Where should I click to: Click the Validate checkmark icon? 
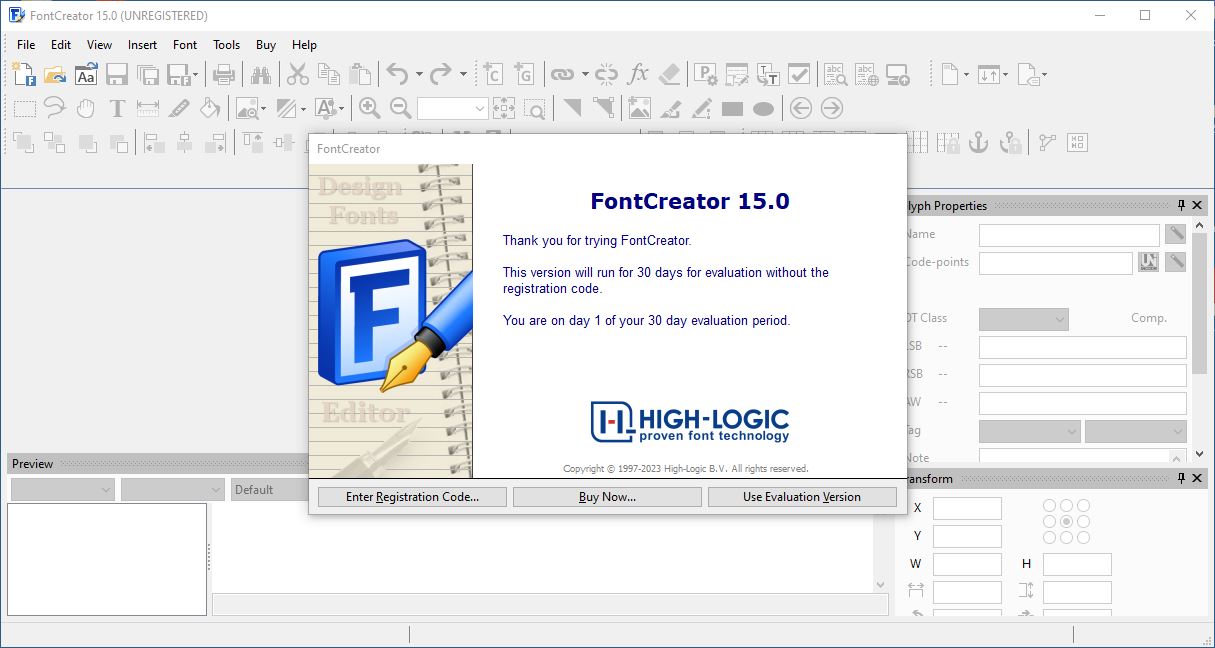click(x=798, y=74)
